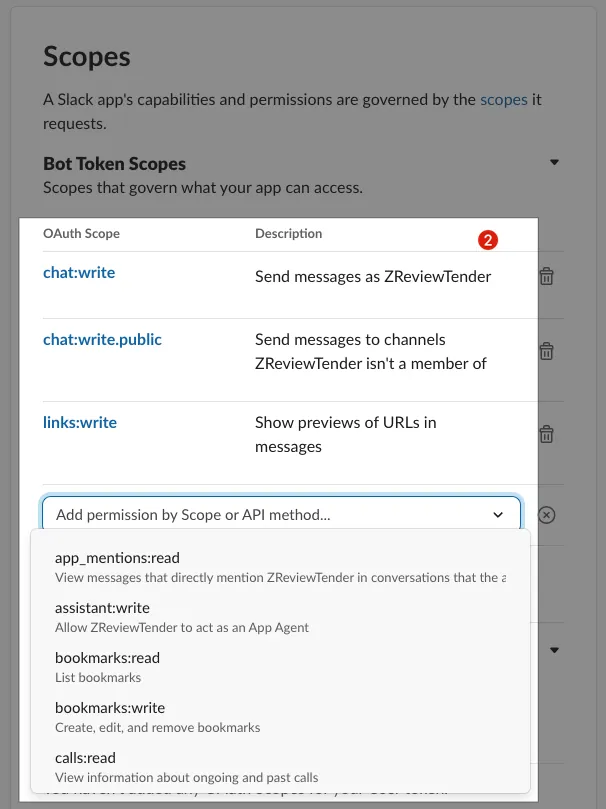This screenshot has height=809, width=606.
Task: Open the chat:write scope link
Action: (x=79, y=272)
